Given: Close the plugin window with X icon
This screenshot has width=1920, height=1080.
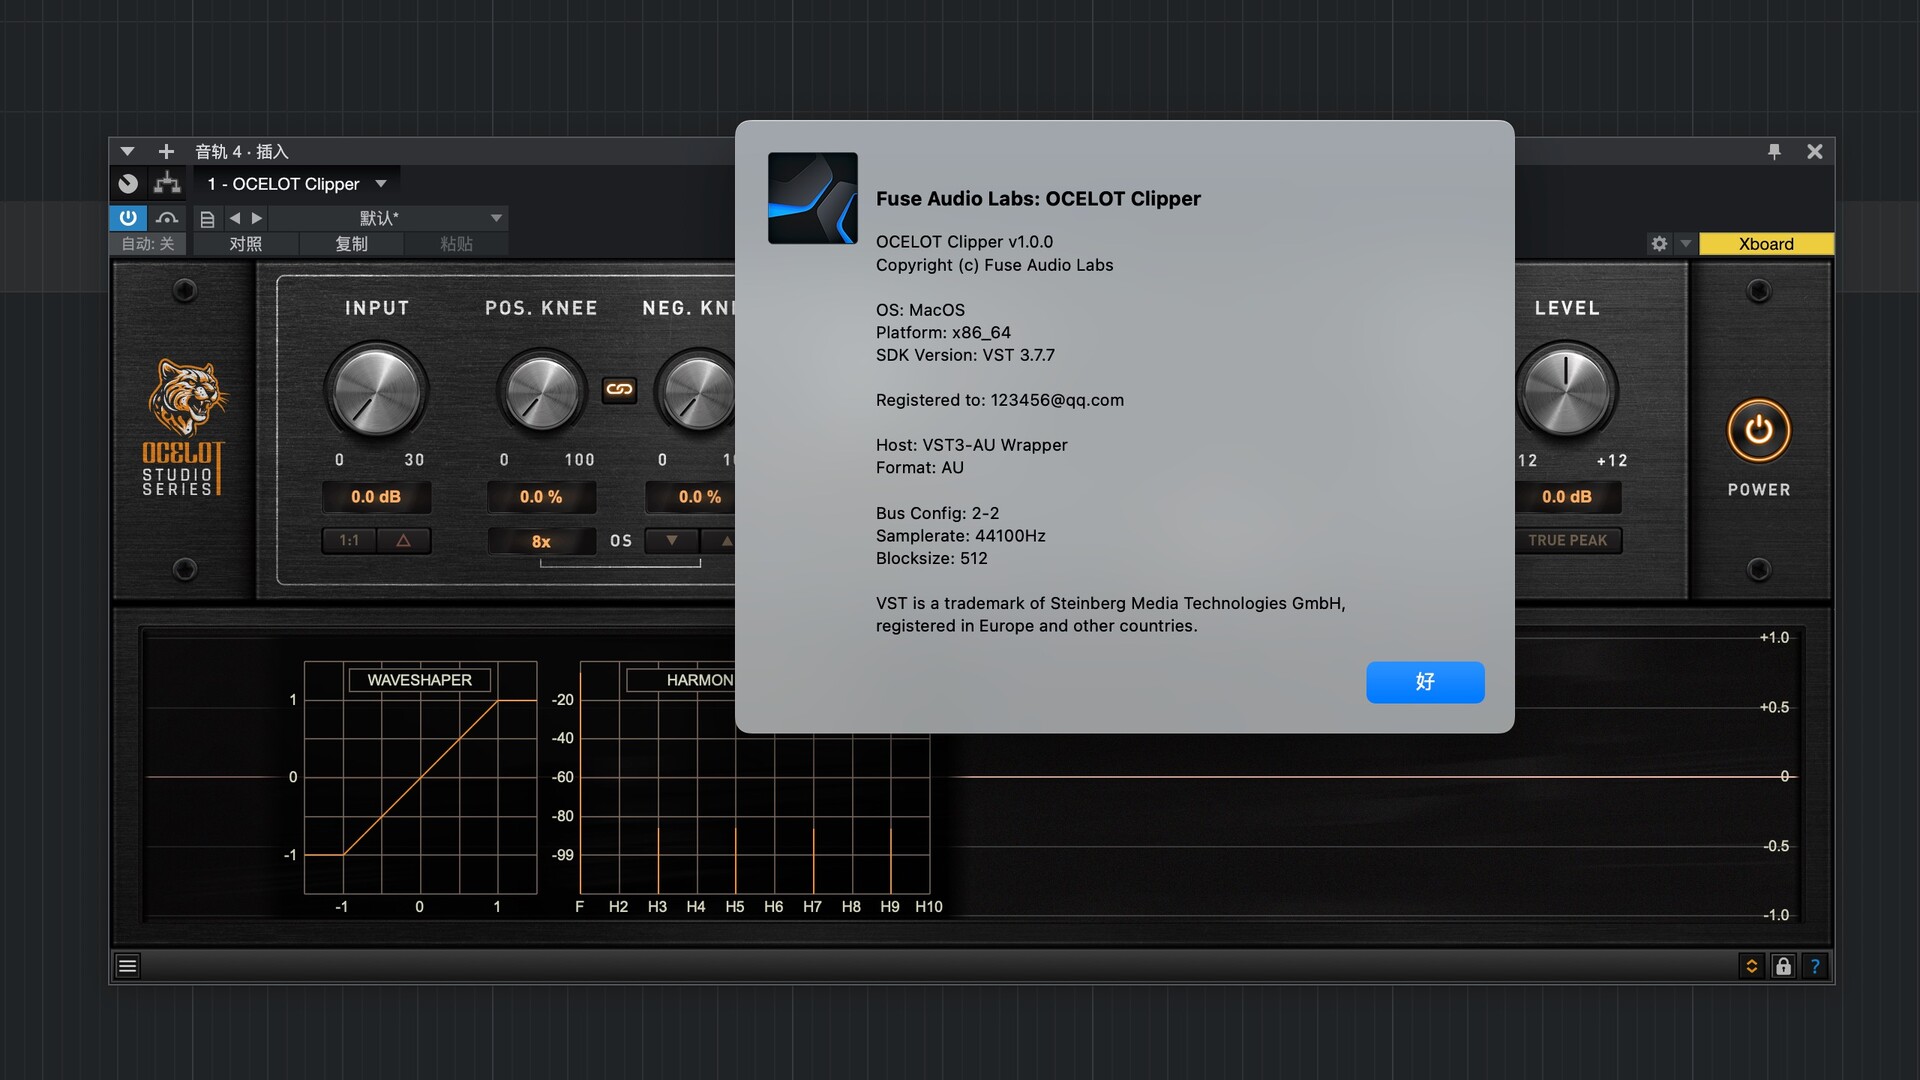Looking at the screenshot, I should point(1814,152).
